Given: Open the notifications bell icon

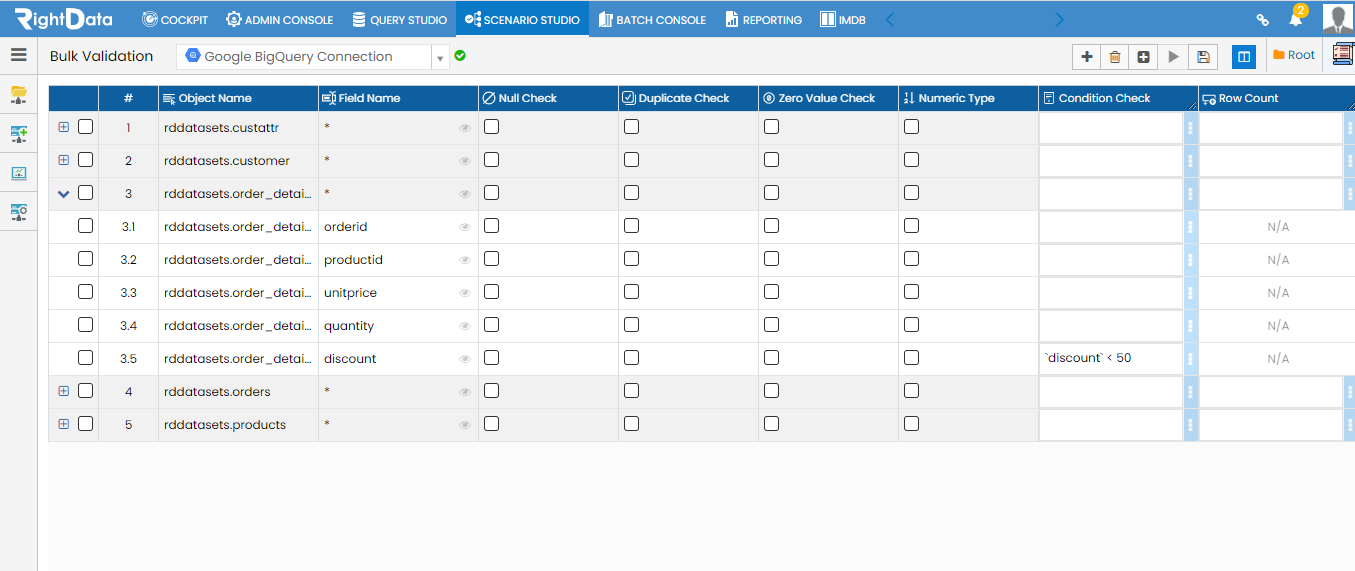Looking at the screenshot, I should 1296,19.
